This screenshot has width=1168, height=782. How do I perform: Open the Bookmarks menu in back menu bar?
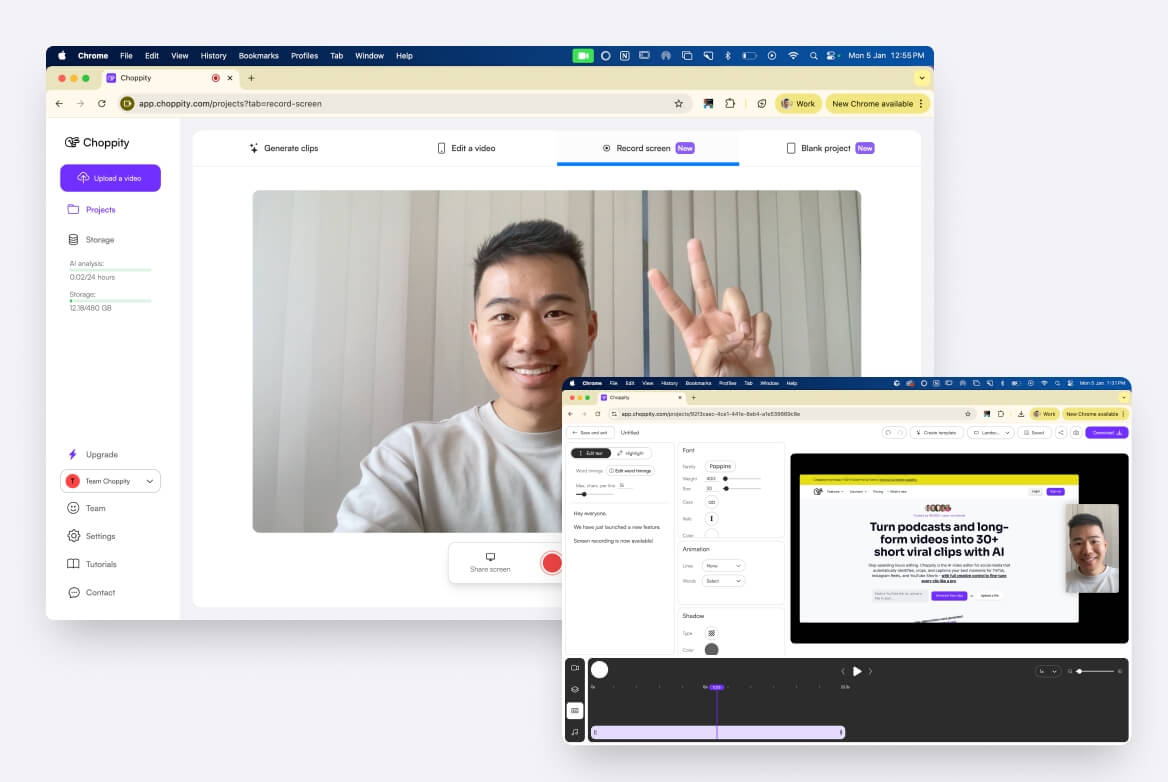click(258, 56)
